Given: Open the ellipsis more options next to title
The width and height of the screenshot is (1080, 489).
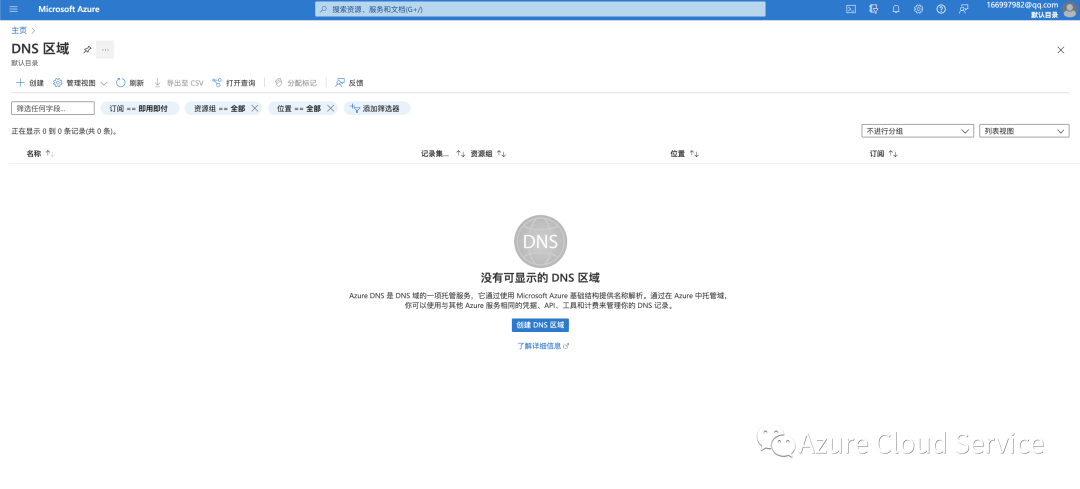Looking at the screenshot, I should (105, 50).
